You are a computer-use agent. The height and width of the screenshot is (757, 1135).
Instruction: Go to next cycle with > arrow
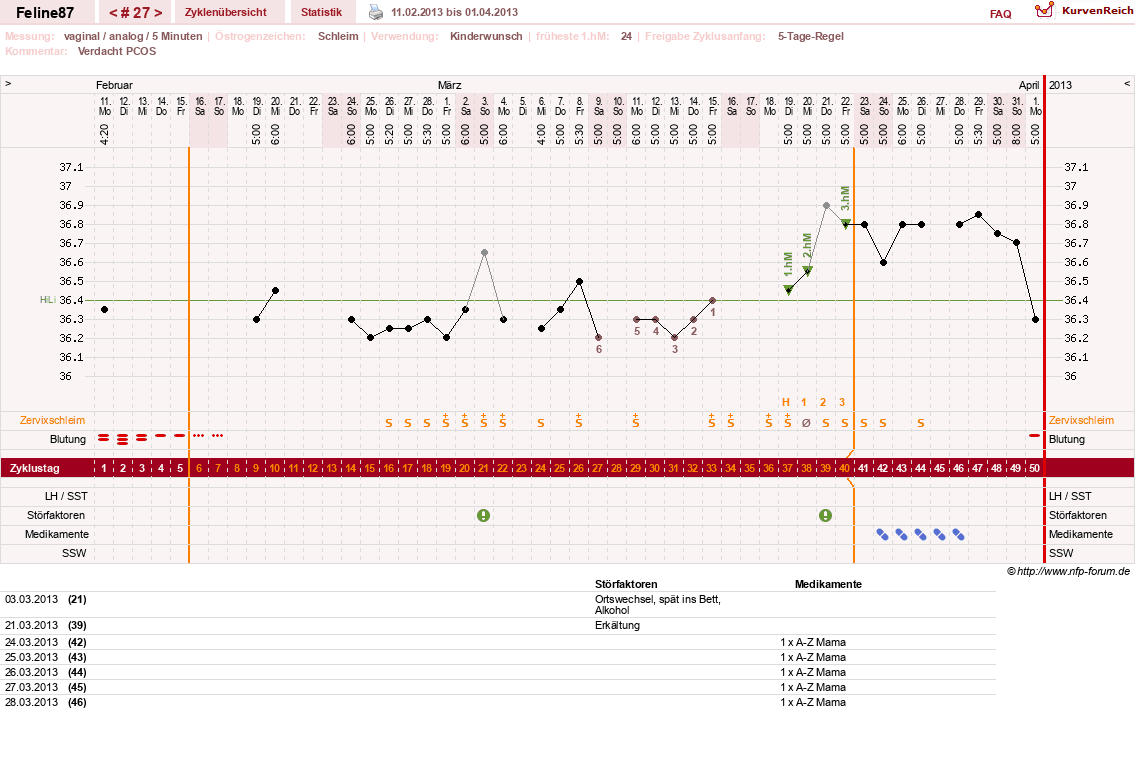158,12
